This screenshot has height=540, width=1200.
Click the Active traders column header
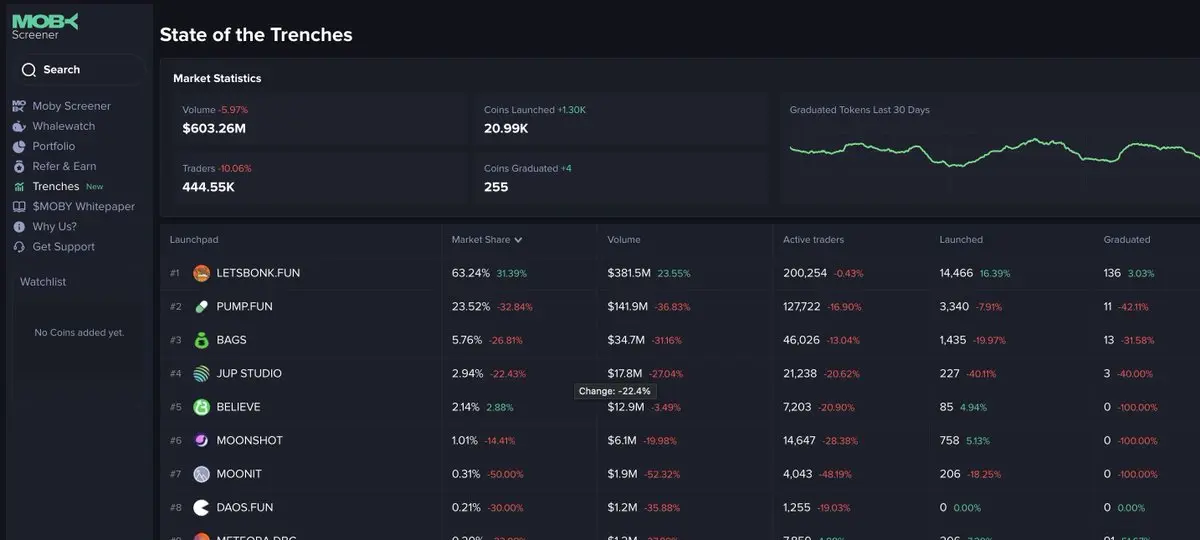coord(814,240)
